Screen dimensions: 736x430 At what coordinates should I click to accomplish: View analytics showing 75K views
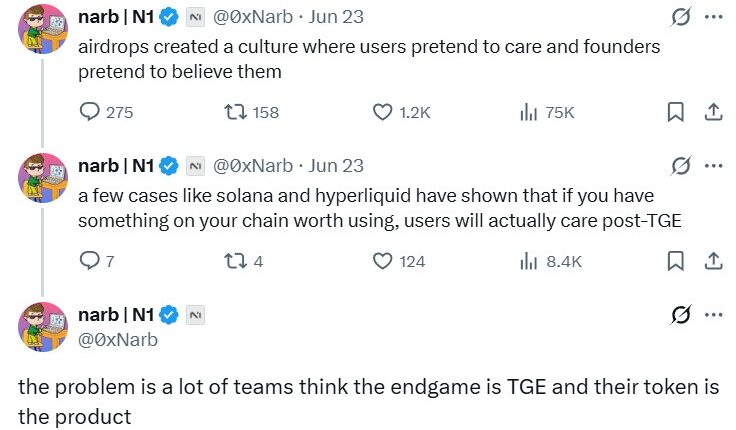click(x=529, y=113)
